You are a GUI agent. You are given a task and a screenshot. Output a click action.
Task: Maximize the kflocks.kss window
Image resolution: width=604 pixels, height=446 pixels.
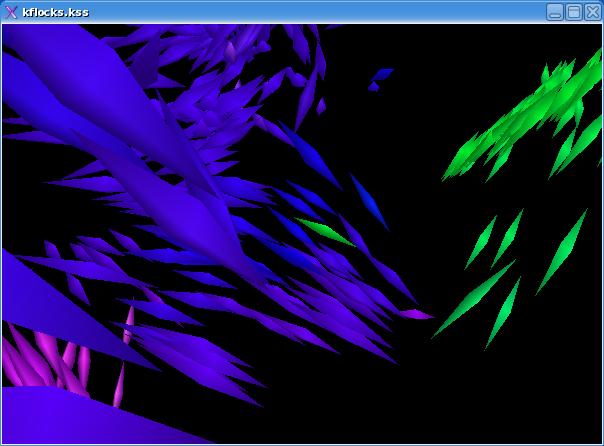[574, 12]
